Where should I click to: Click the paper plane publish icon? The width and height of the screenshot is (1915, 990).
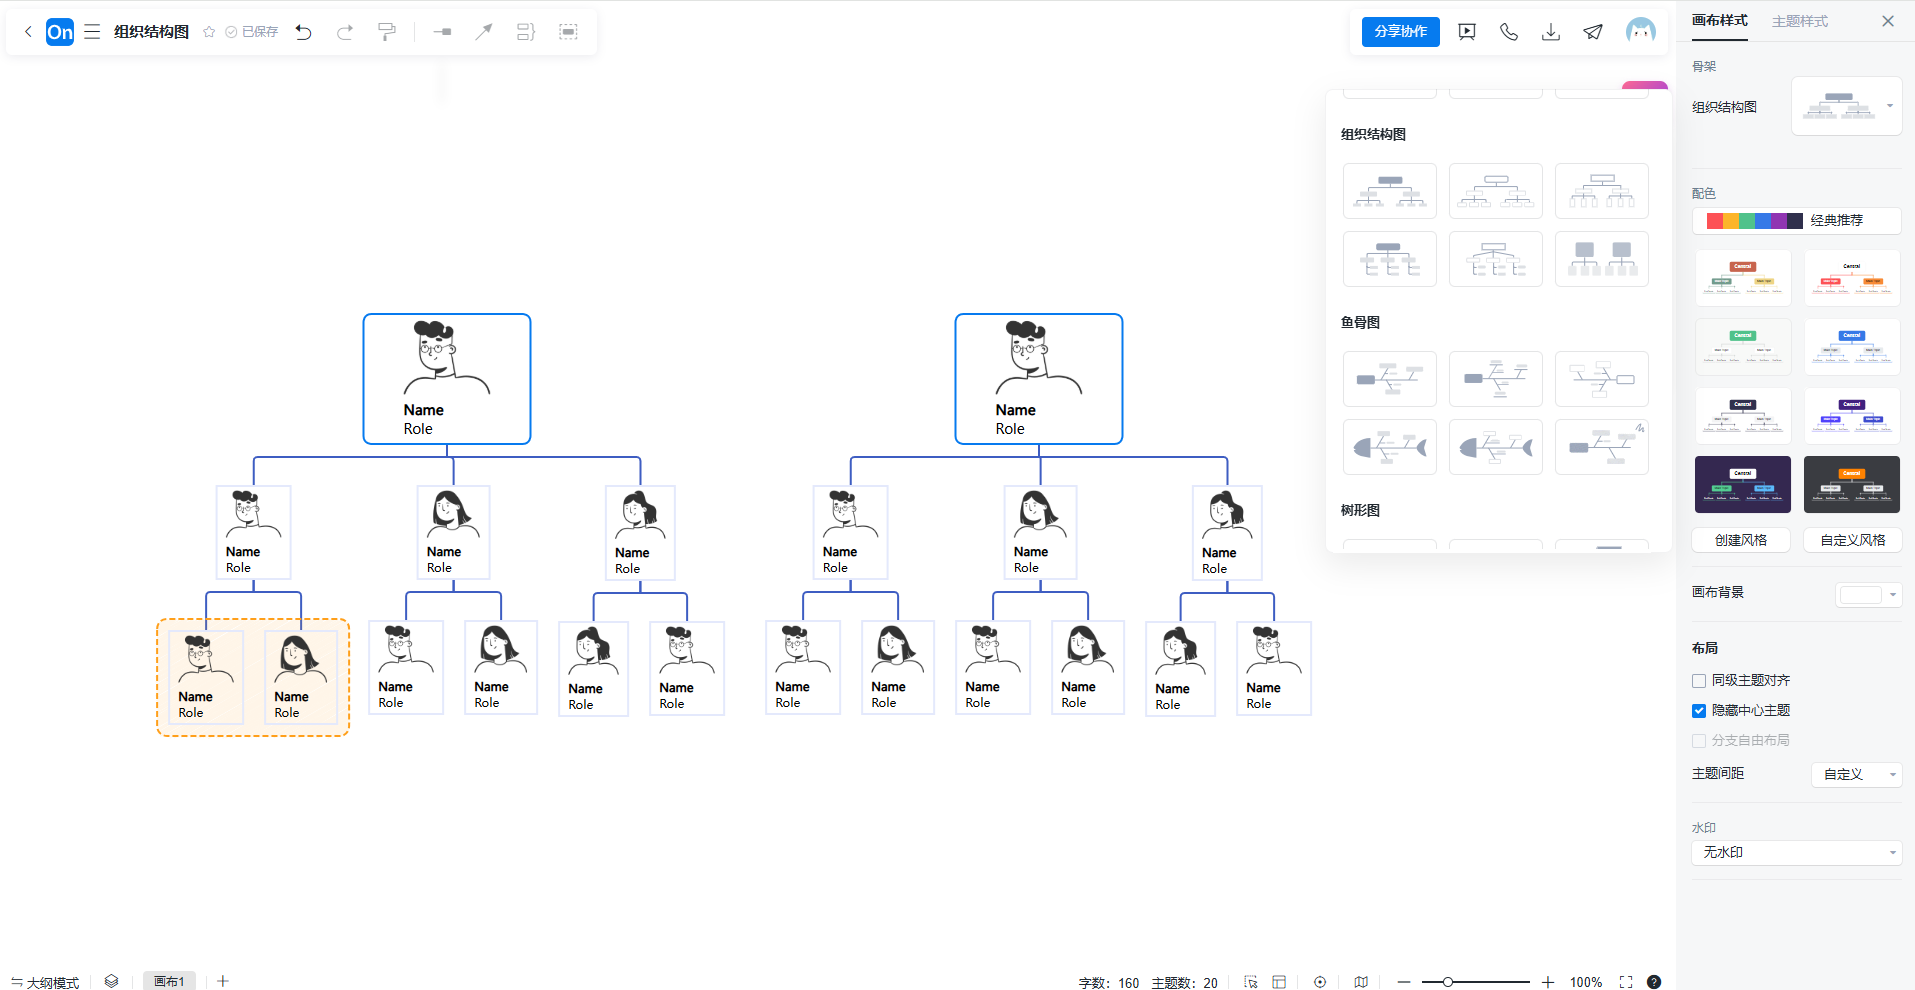pos(1593,32)
